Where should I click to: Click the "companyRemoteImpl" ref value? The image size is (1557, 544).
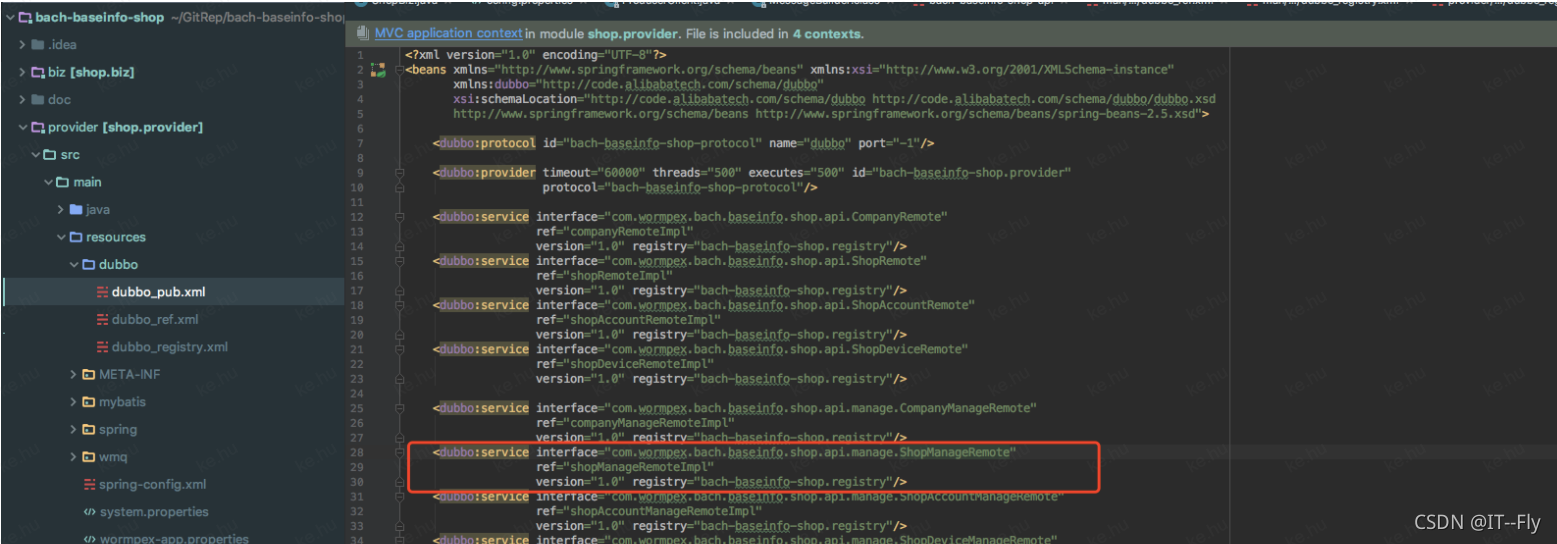coord(629,231)
